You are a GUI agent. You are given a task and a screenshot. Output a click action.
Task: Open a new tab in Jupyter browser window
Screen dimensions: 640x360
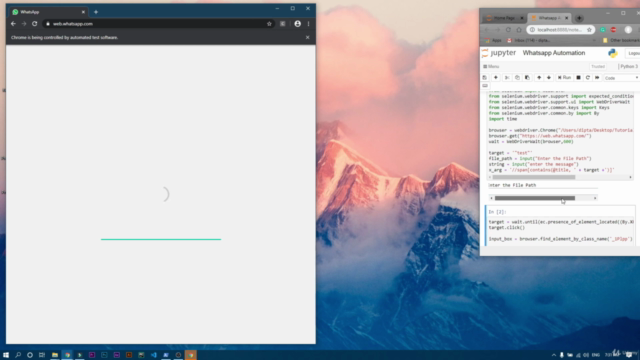tap(579, 18)
